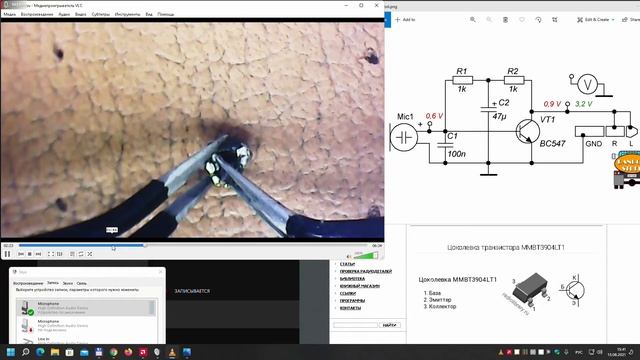Click the Share button in Photos
640x360 pixels.
coord(631,20)
